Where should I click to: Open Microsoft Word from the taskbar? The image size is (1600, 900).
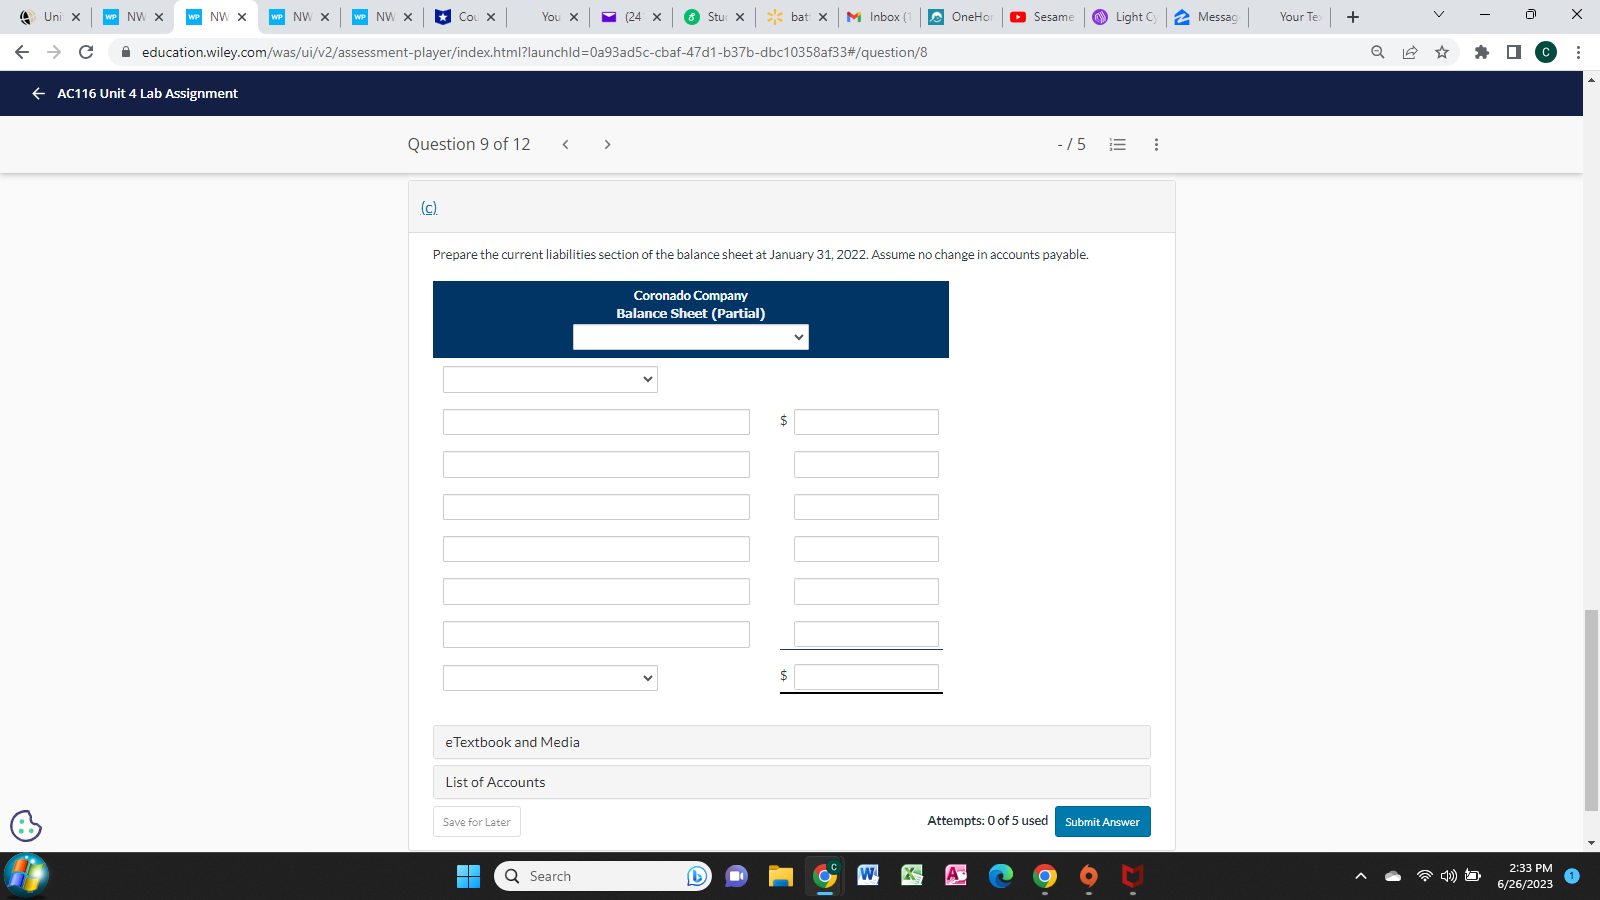pos(867,875)
